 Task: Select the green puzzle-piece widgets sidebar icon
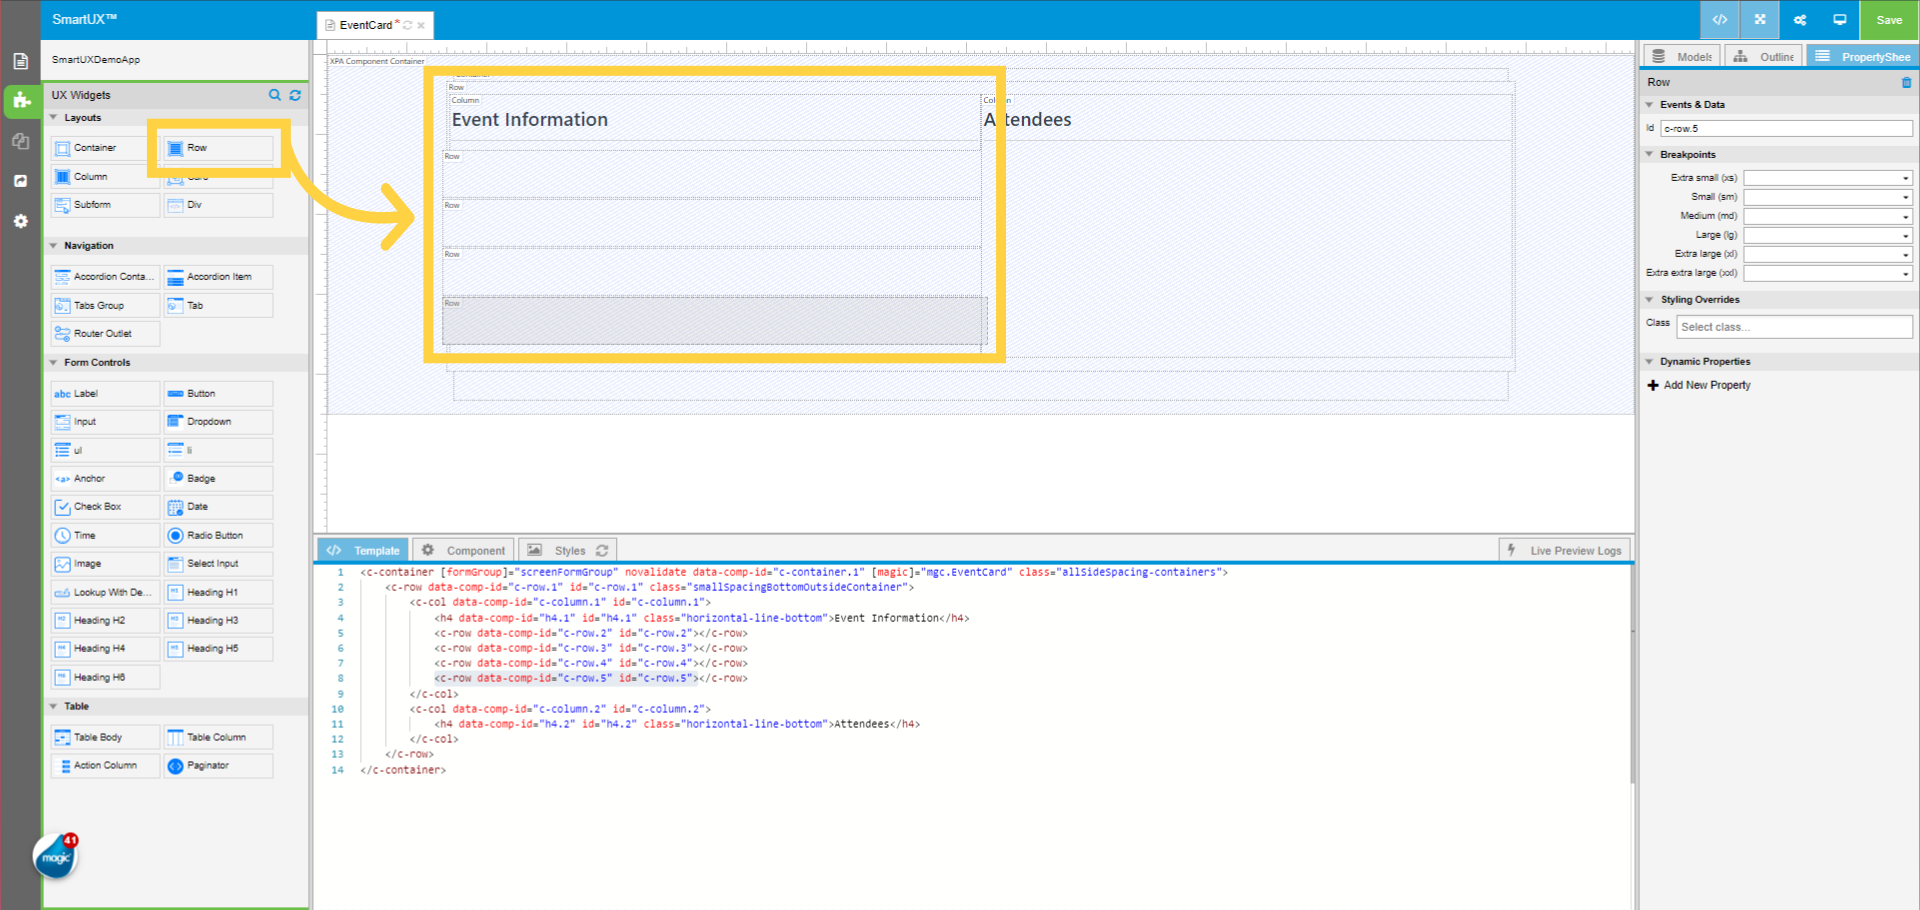click(20, 101)
